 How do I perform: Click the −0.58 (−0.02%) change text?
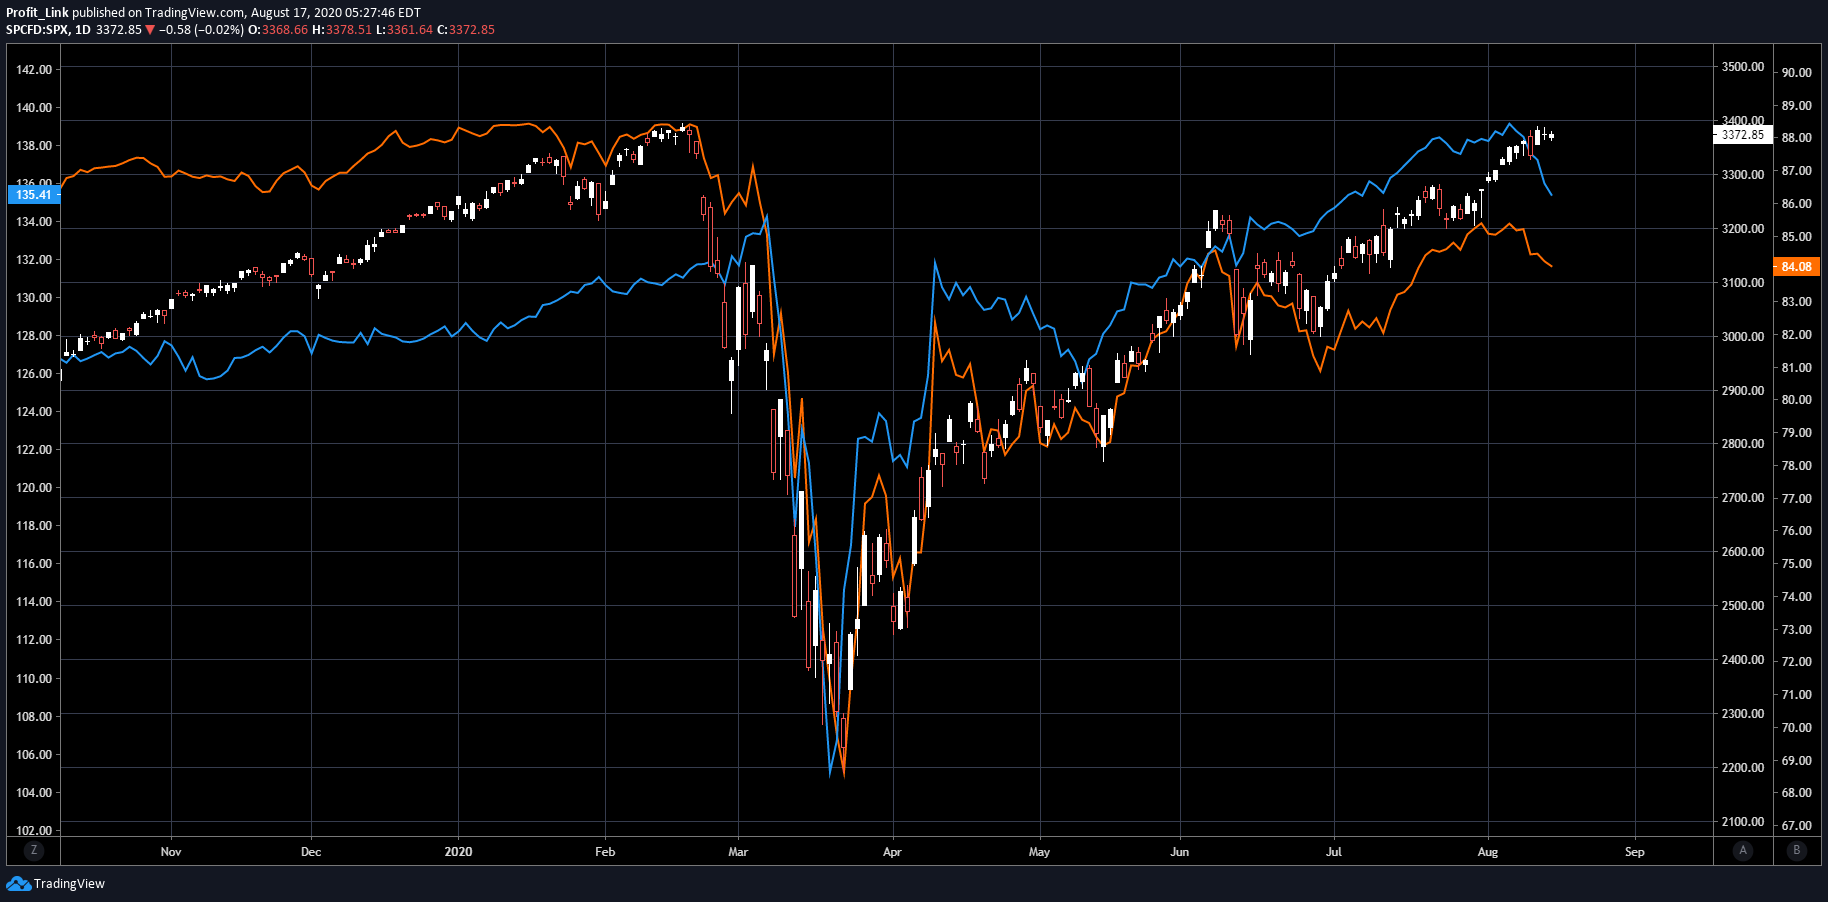coord(201,29)
